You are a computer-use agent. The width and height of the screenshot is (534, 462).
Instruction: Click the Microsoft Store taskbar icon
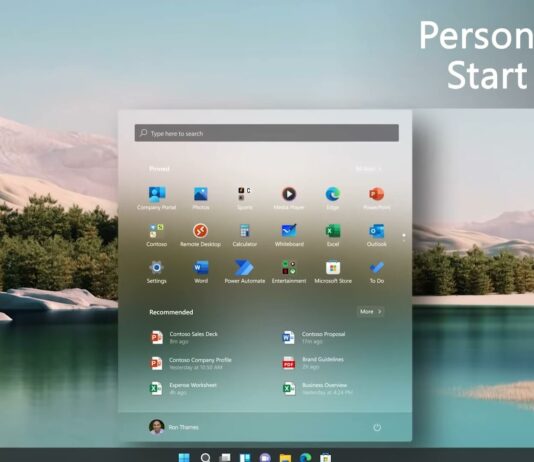(326, 458)
